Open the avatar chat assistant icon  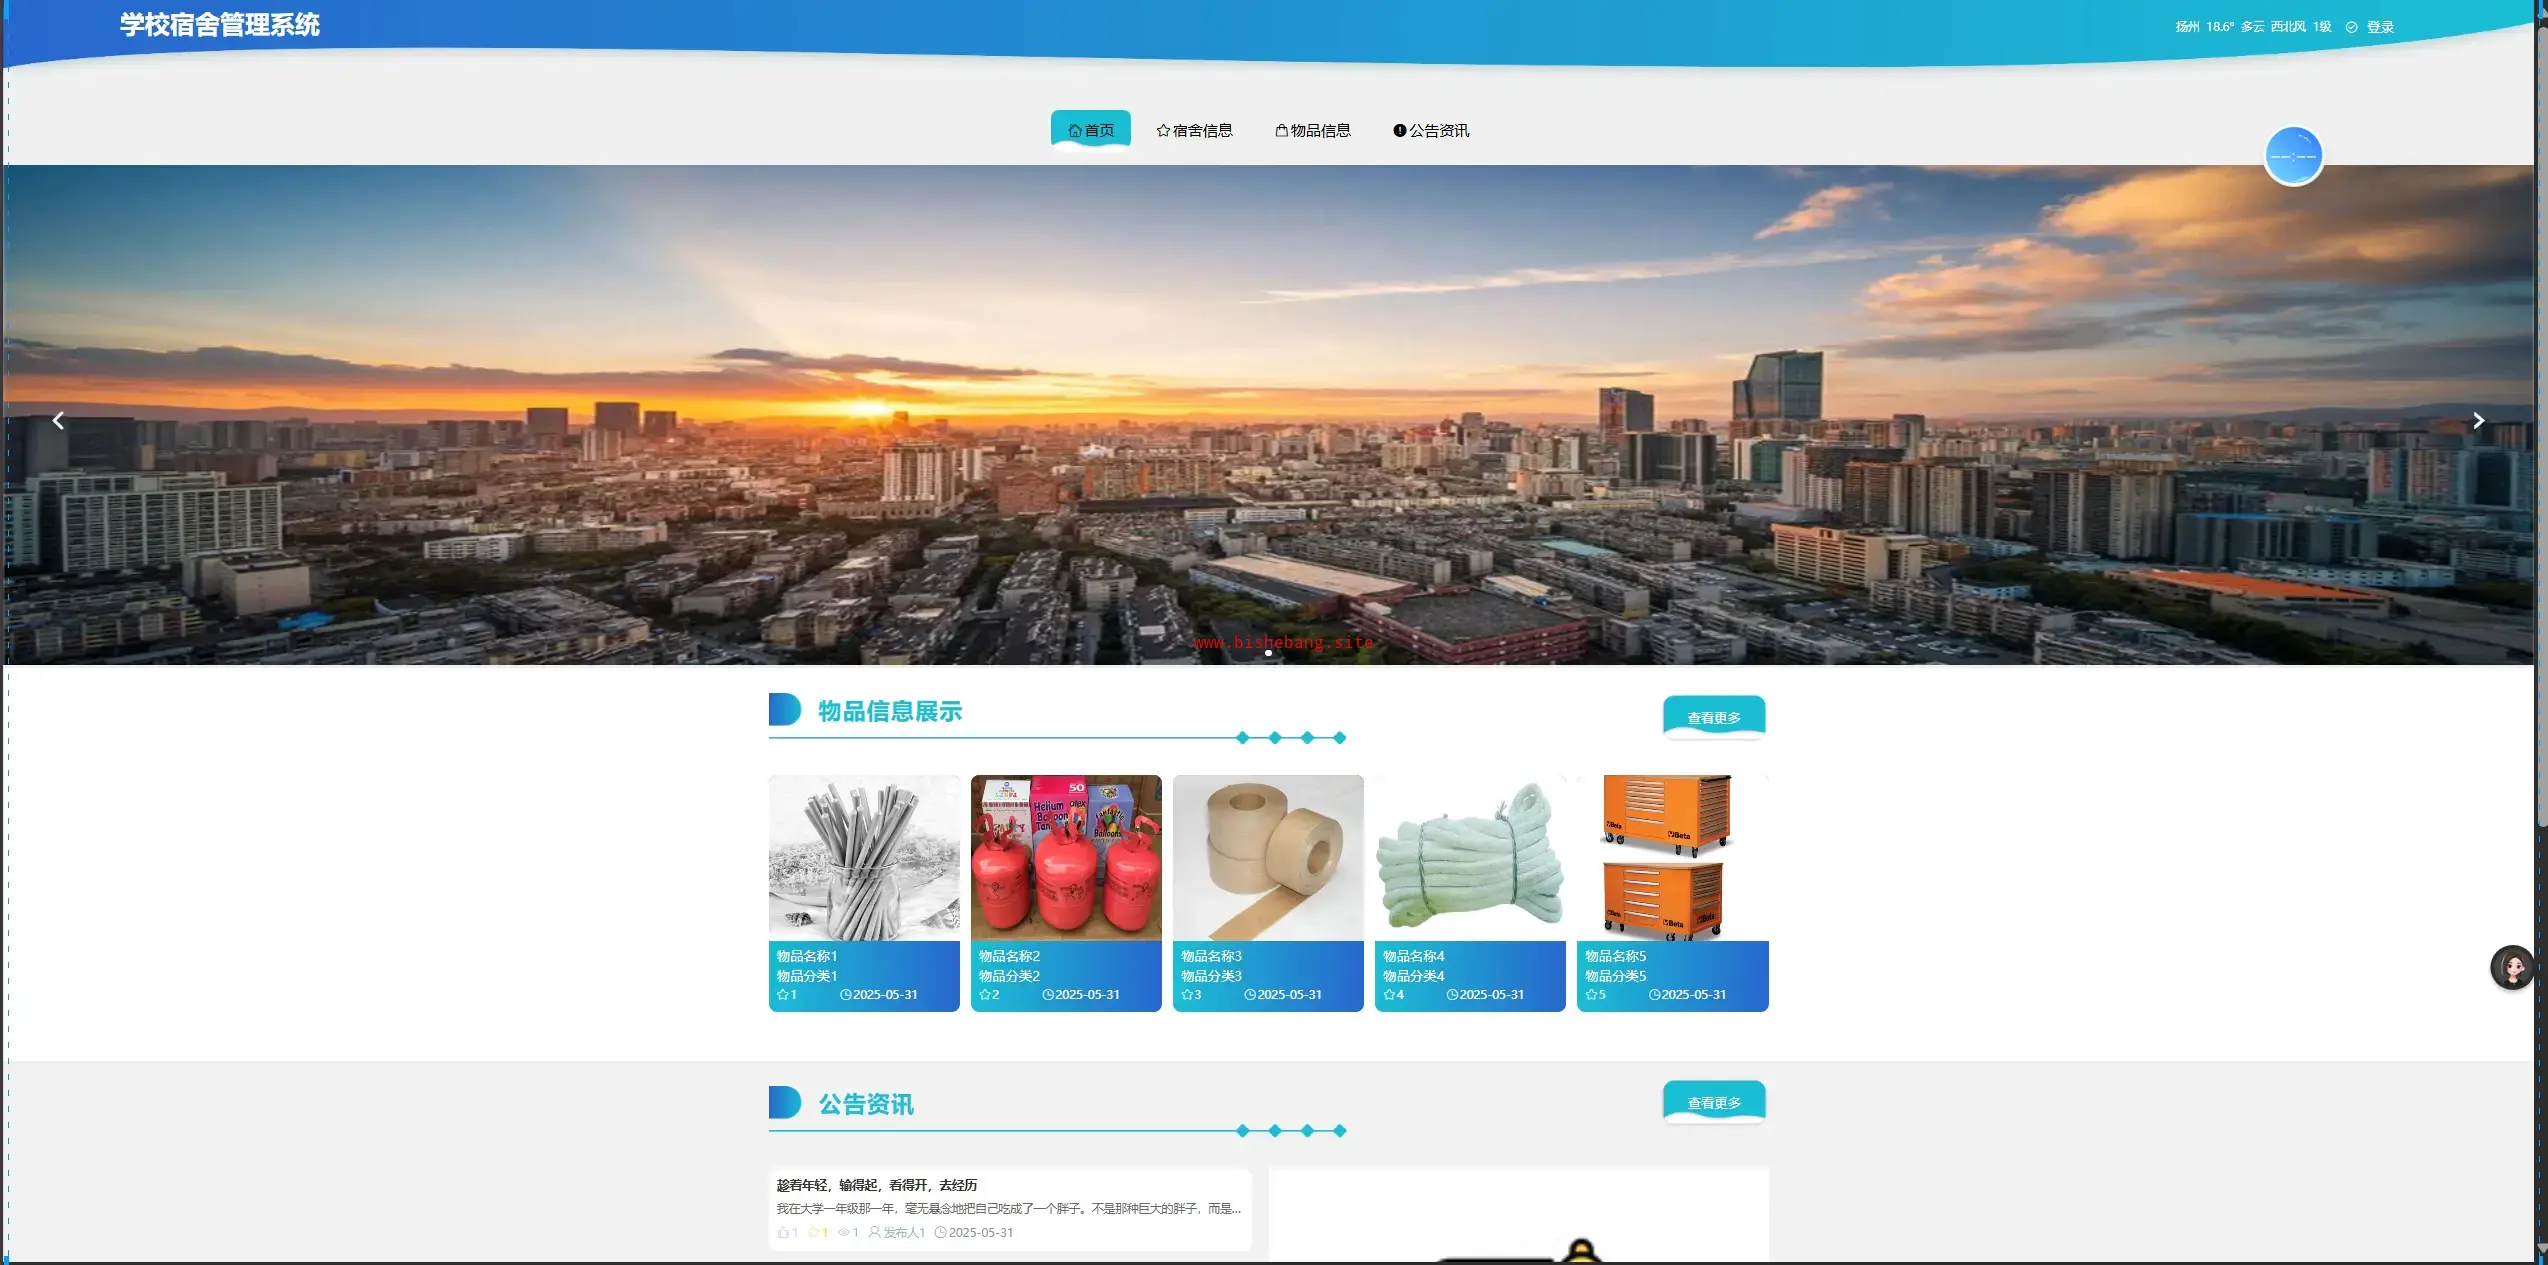pos(2511,967)
